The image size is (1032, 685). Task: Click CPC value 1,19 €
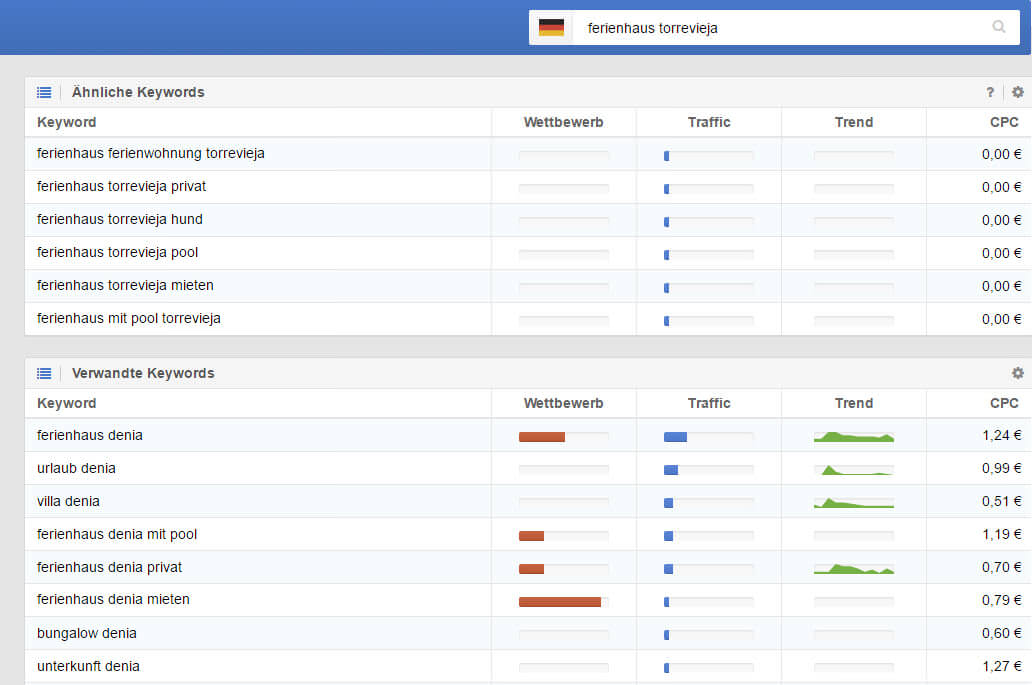1002,534
